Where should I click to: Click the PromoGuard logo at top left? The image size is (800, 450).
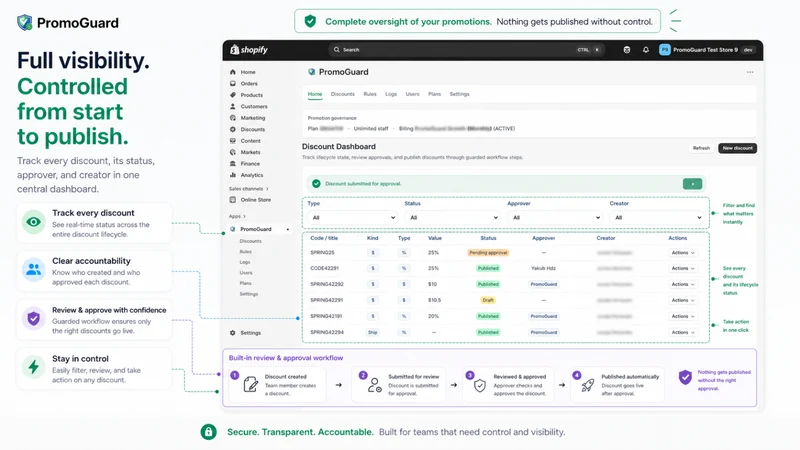click(68, 22)
